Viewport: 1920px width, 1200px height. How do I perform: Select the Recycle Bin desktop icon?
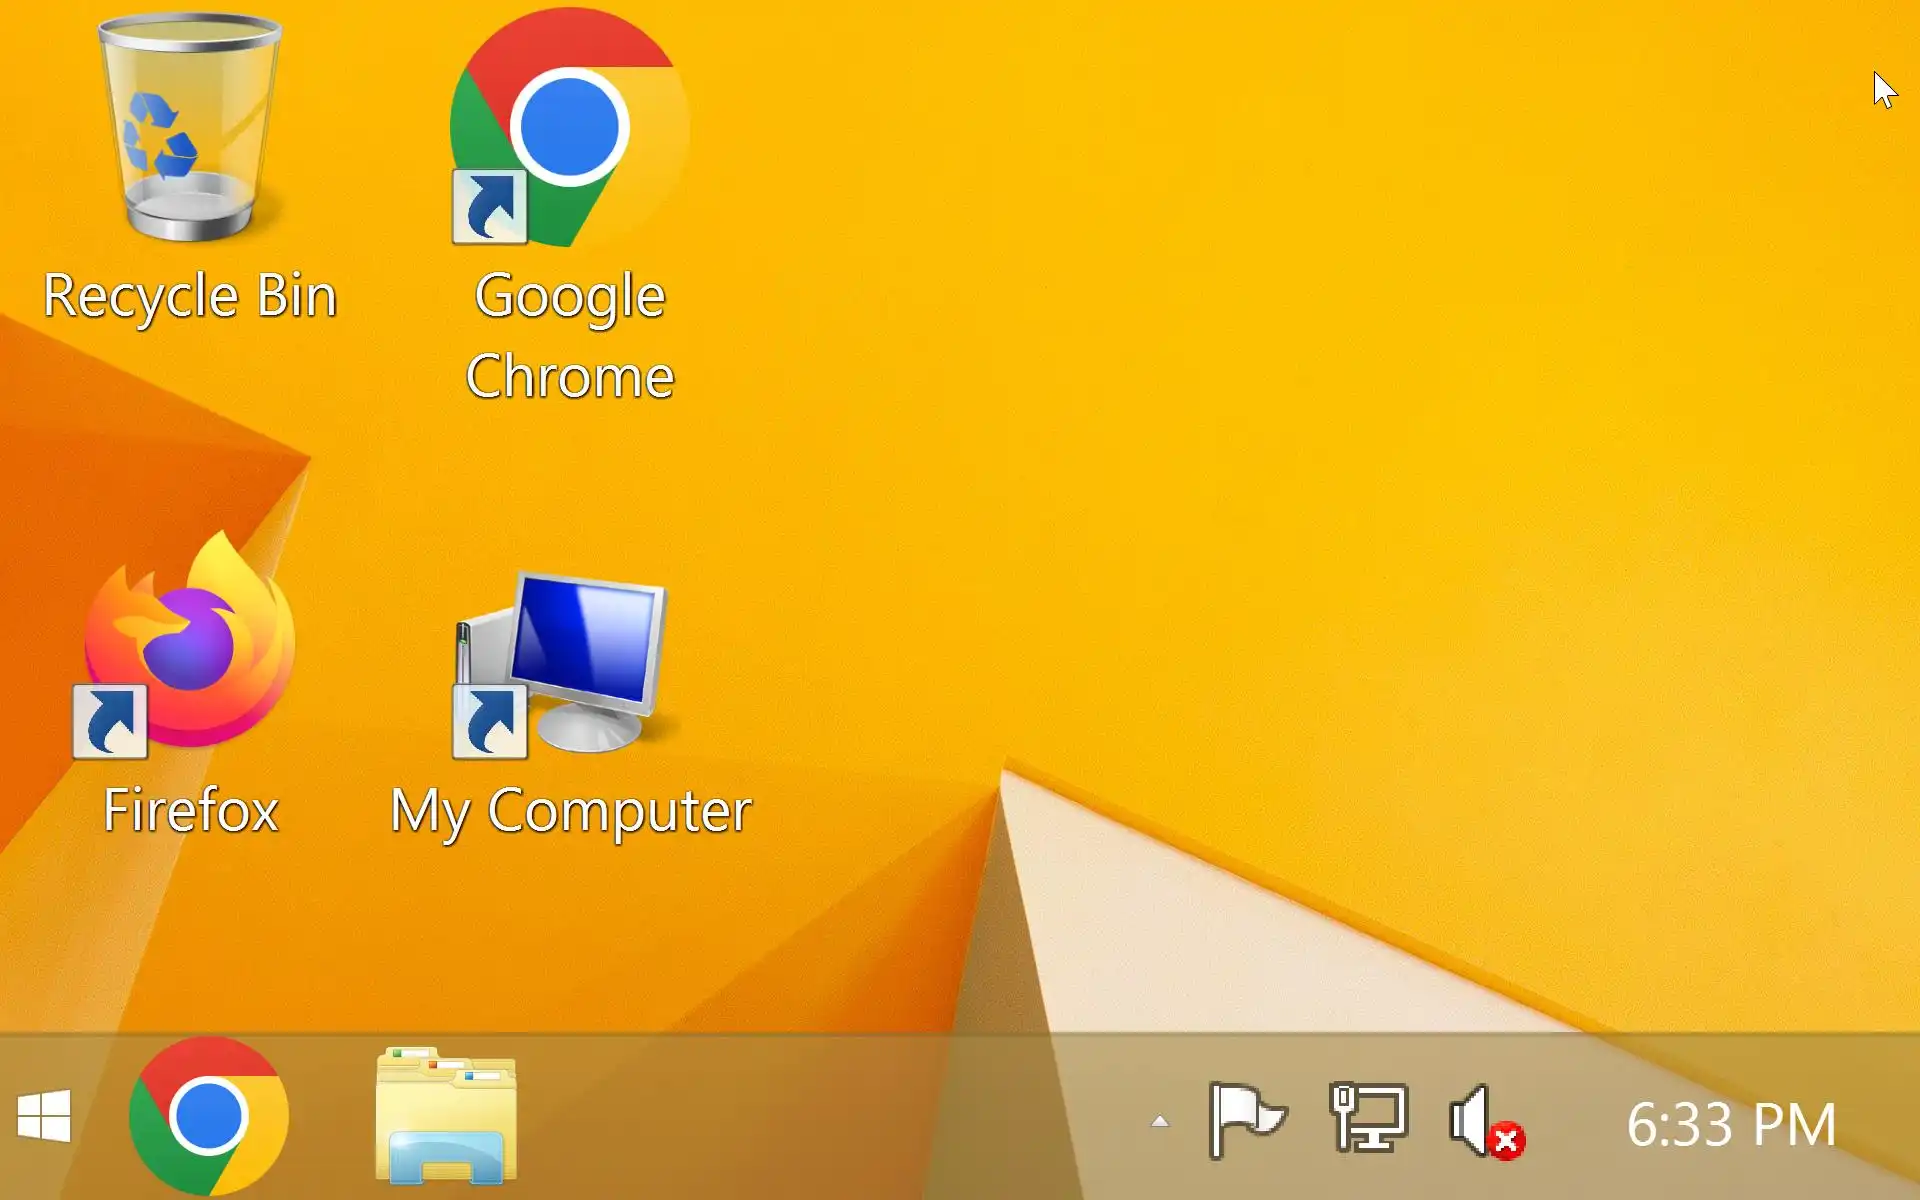[x=189, y=128]
